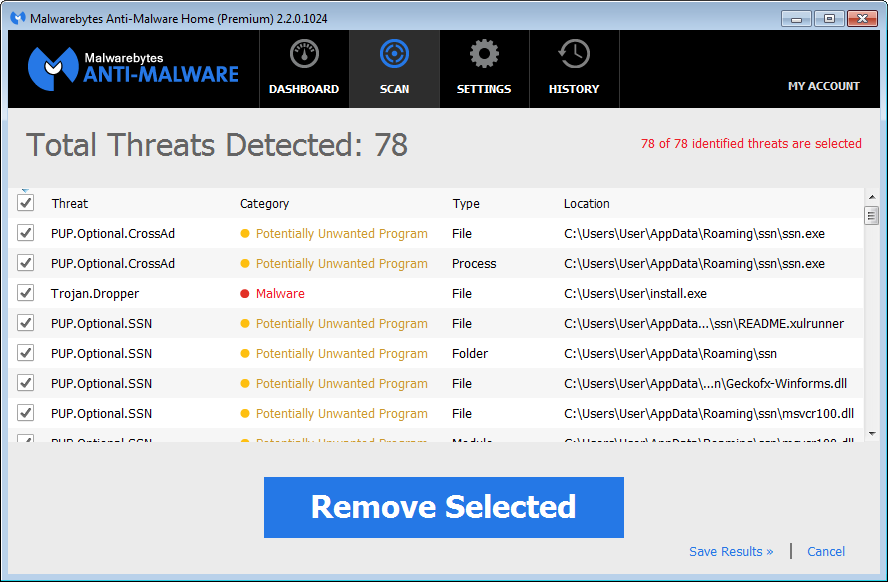
Task: Click the Malwarebytes Anti-Malware logo
Action: [x=134, y=69]
